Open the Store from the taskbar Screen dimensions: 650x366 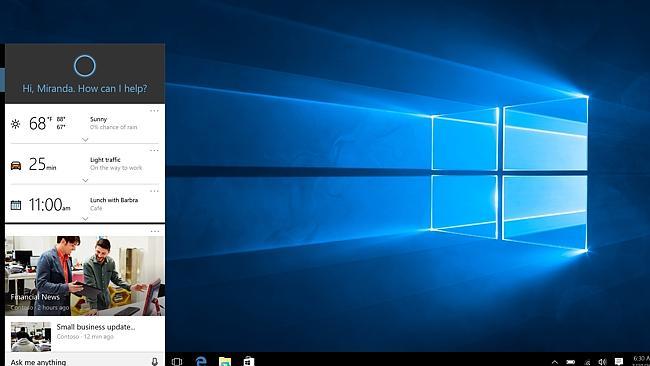point(249,361)
